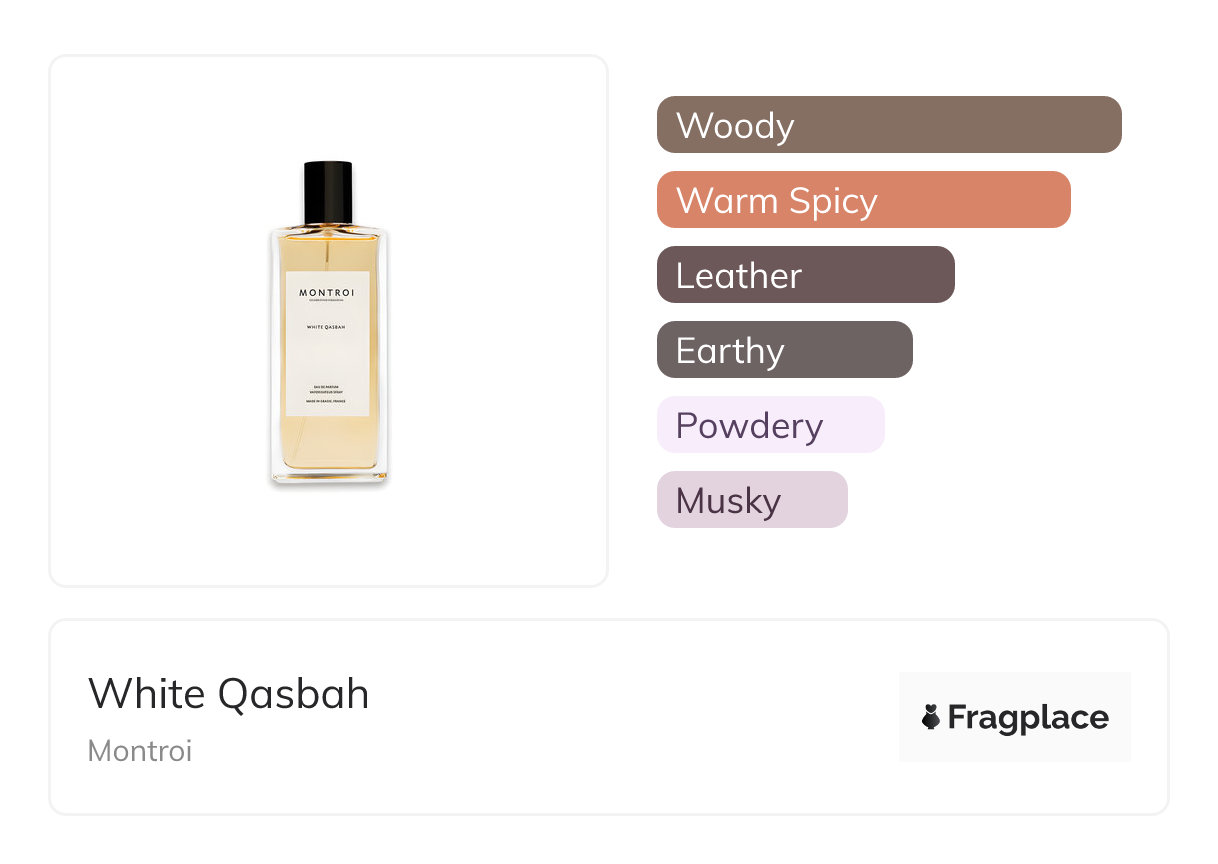Click the orange Warm Spicy color swatch end
Image resolution: width=1218 pixels, height=864 pixels.
coord(1050,200)
